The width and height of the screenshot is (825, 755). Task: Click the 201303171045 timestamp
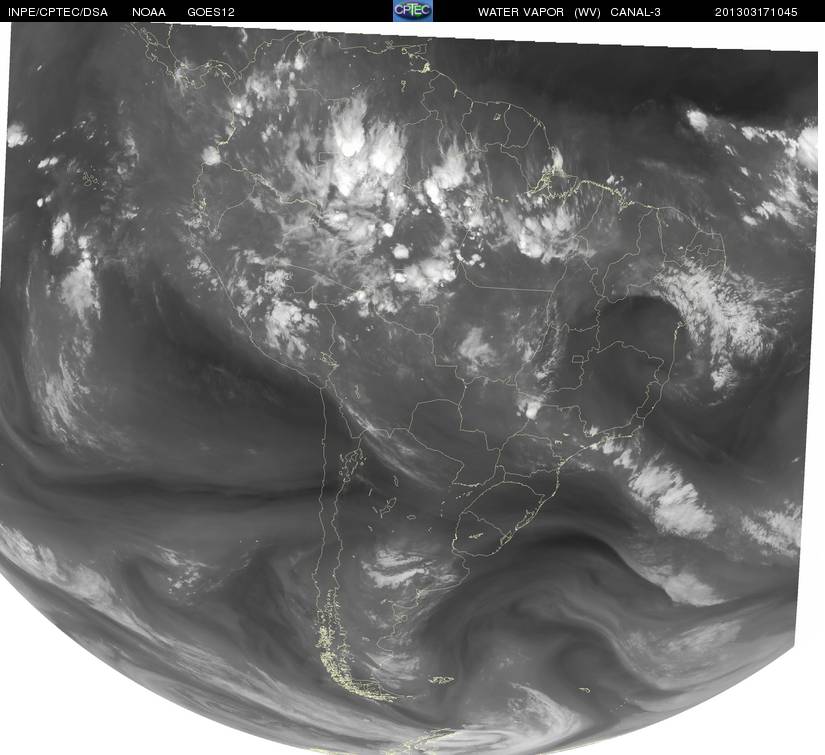click(756, 12)
